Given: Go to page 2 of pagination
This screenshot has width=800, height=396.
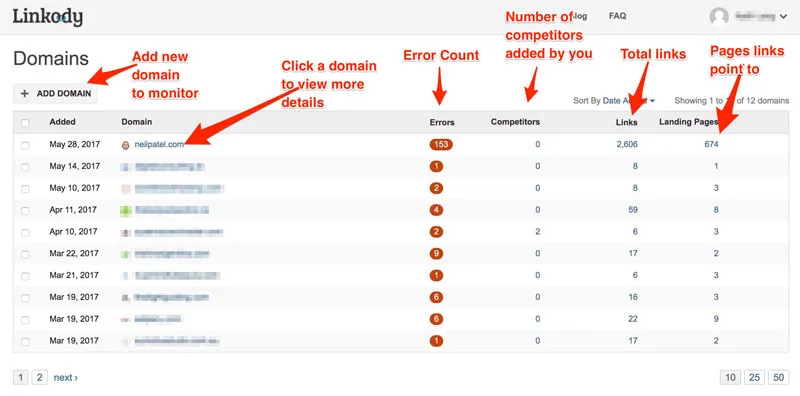Looking at the screenshot, I should (39, 378).
